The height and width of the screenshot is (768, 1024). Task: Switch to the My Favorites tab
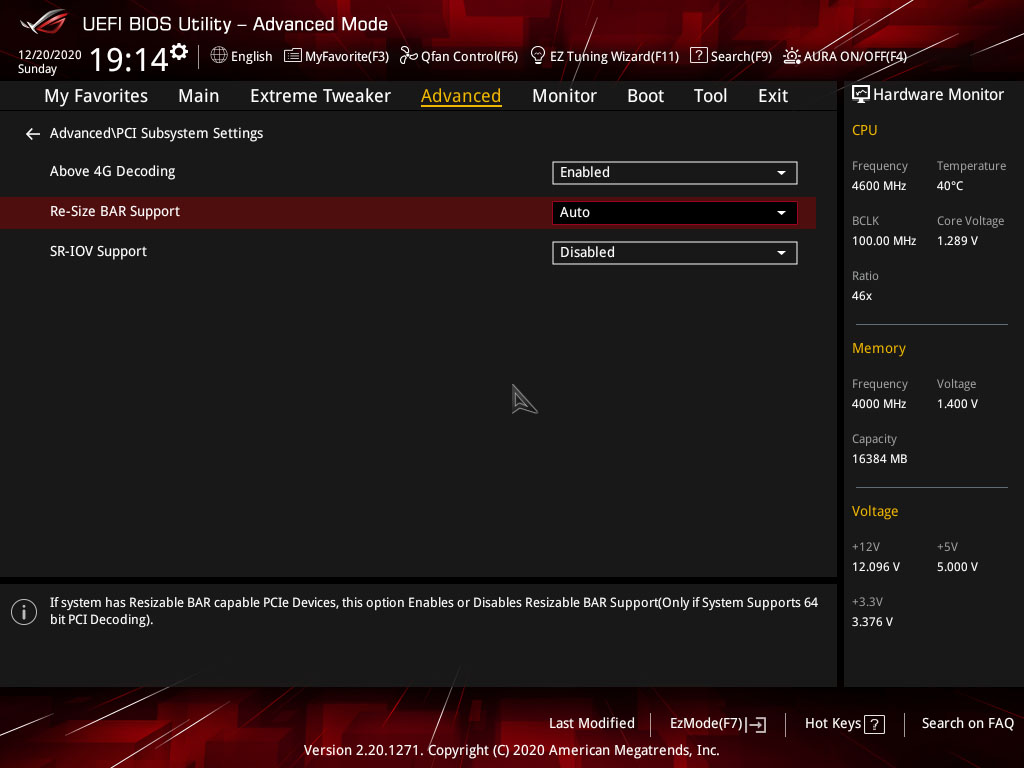96,96
